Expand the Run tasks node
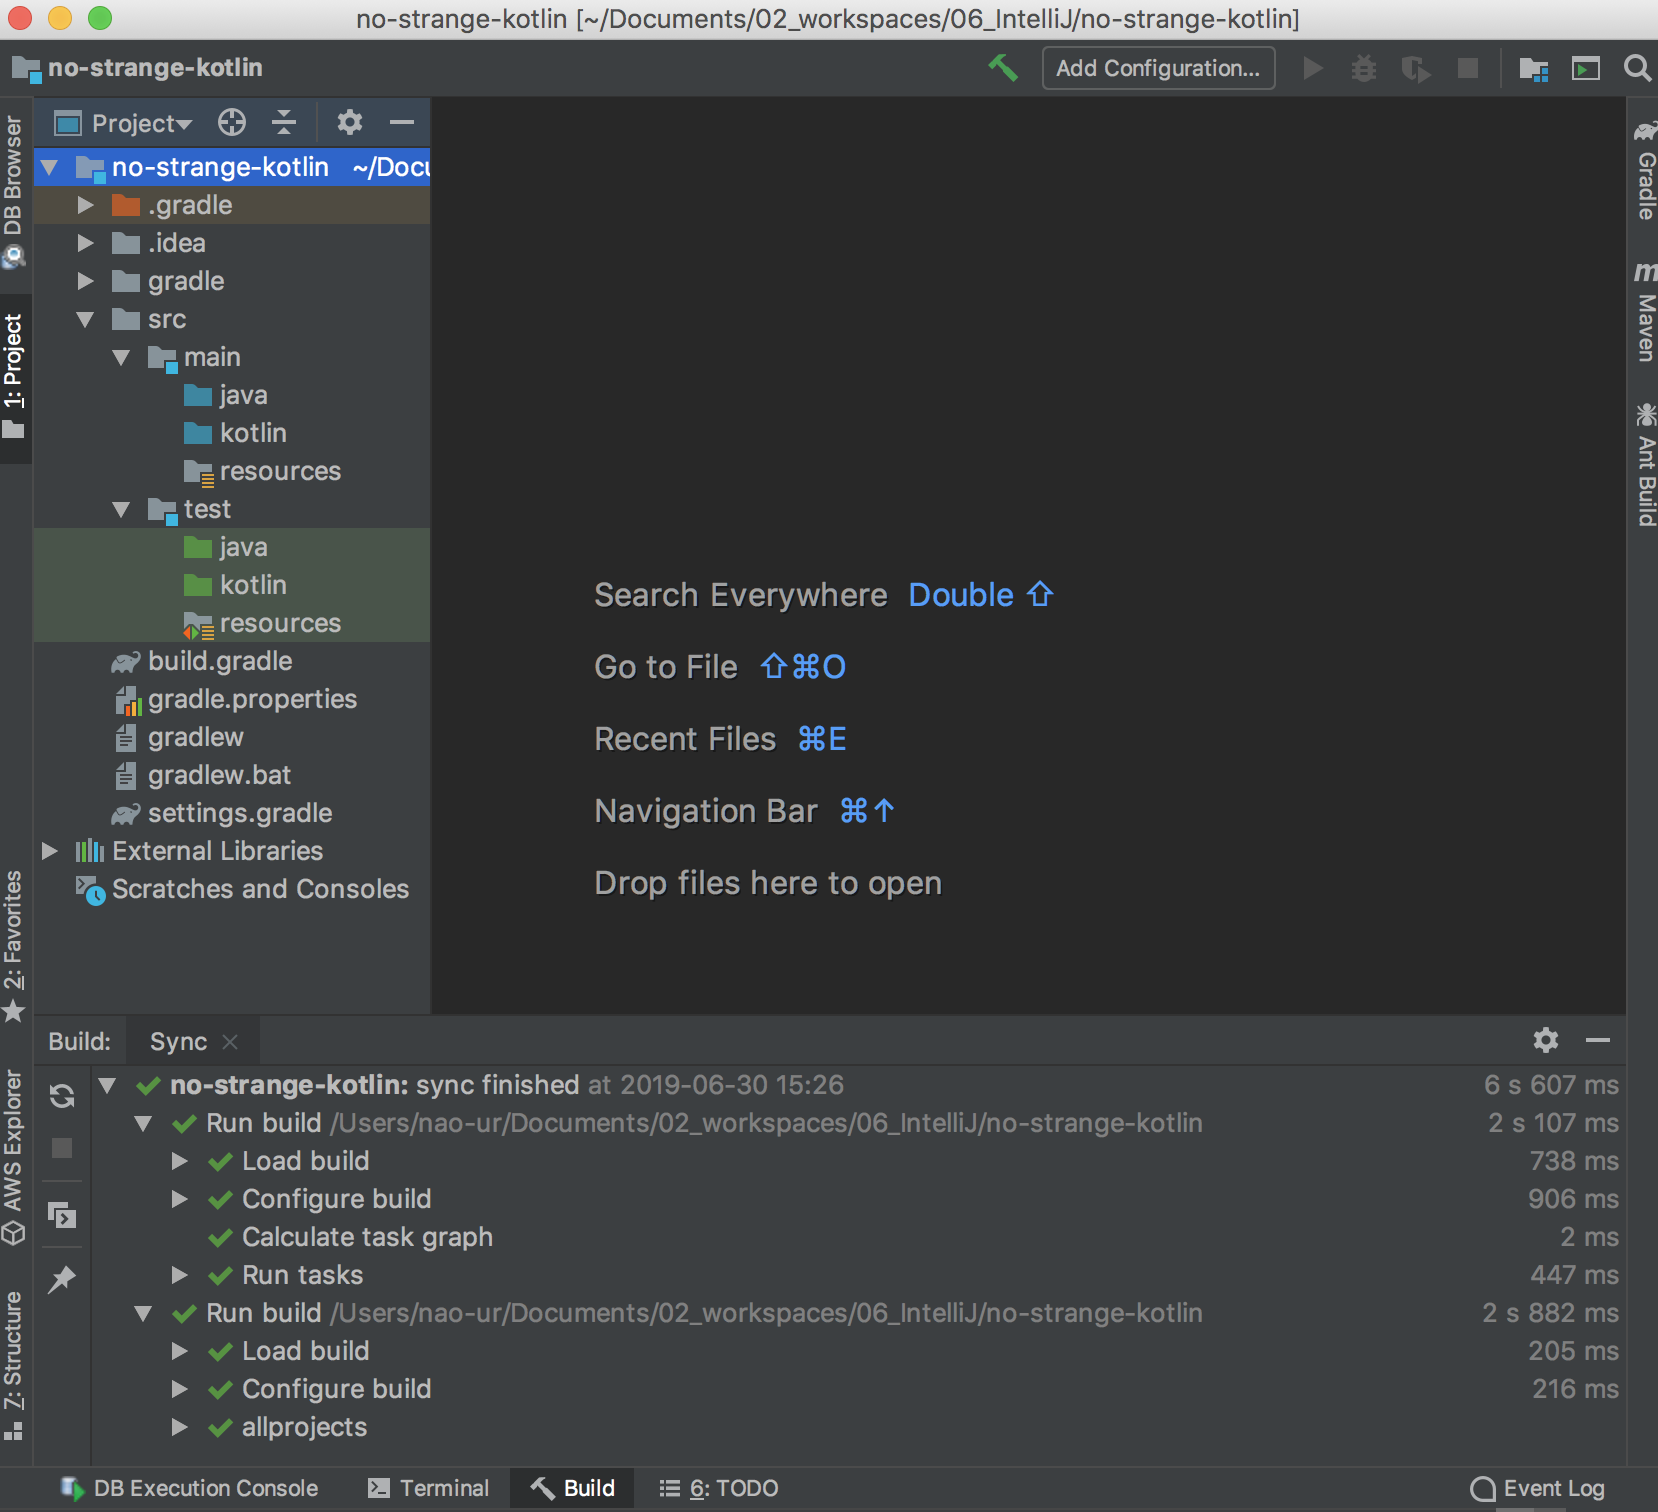 pos(180,1275)
